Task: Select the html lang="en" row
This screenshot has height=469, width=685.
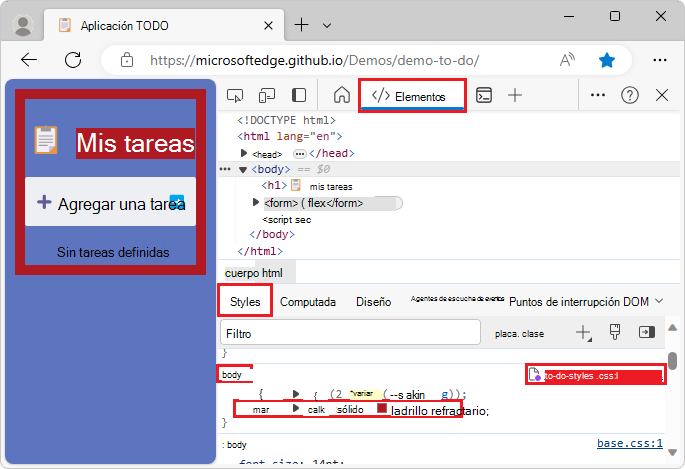Action: tap(290, 137)
